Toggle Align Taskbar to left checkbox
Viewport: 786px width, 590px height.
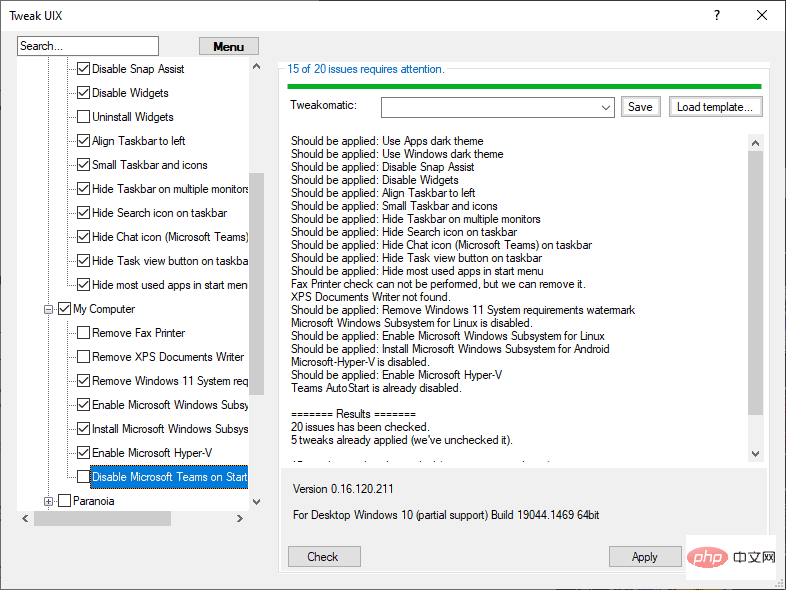click(x=84, y=141)
